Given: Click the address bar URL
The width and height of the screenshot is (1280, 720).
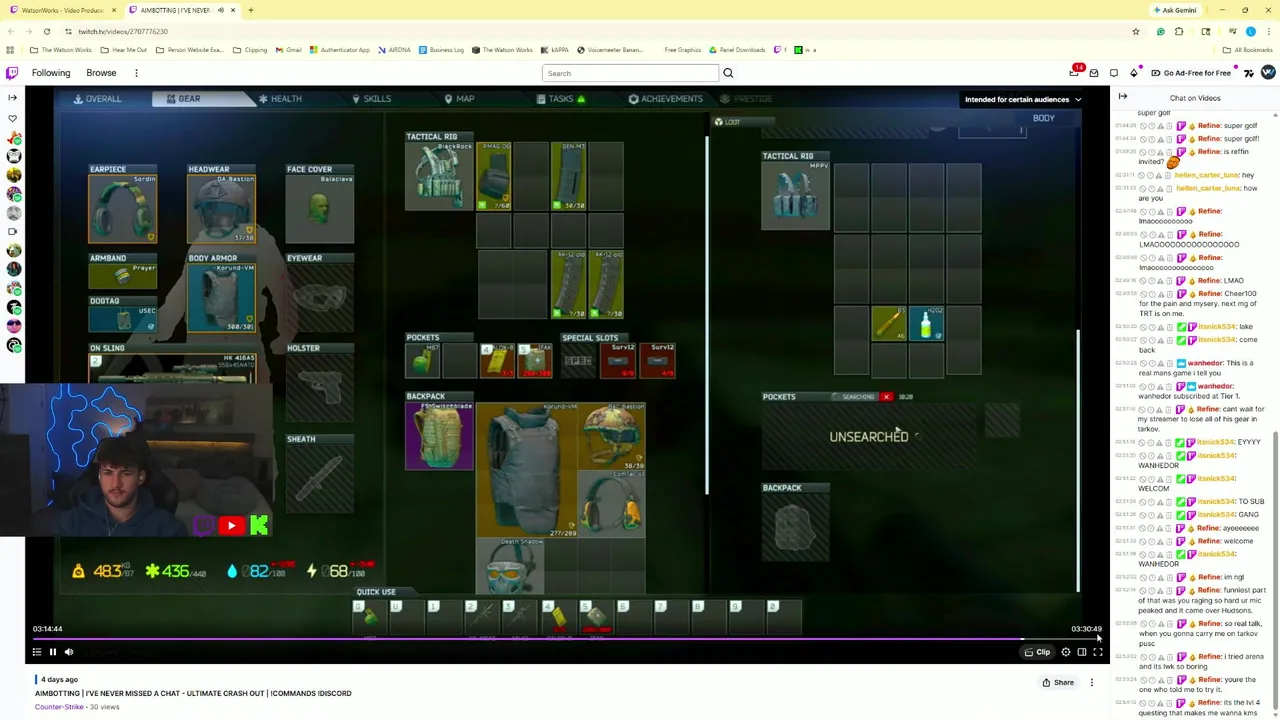Looking at the screenshot, I should [123, 32].
